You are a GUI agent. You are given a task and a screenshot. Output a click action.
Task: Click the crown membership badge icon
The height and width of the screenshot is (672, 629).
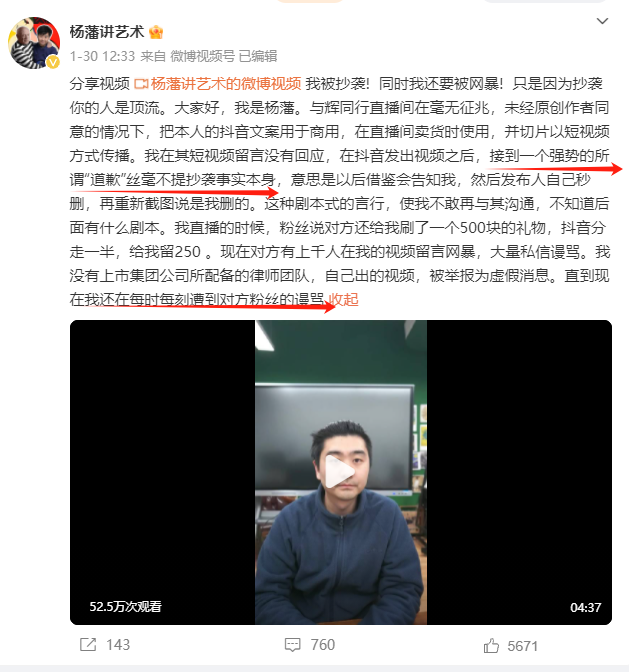coord(156,32)
